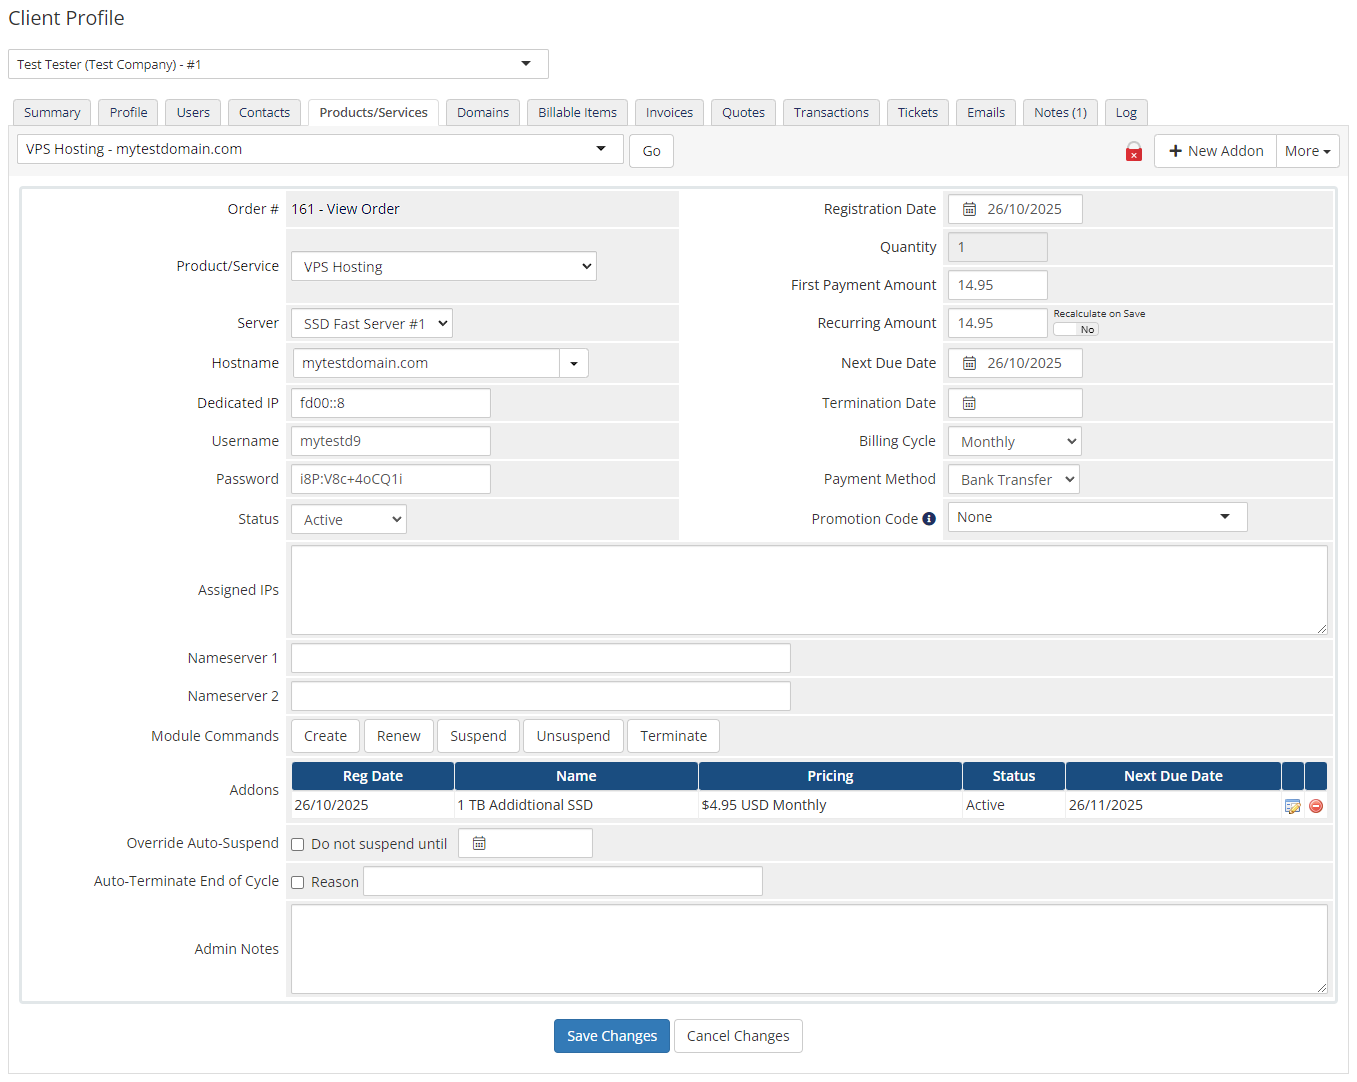Viewport: 1357px width, 1082px height.
Task: View Promotion Code info tooltip icon
Action: coord(929,518)
